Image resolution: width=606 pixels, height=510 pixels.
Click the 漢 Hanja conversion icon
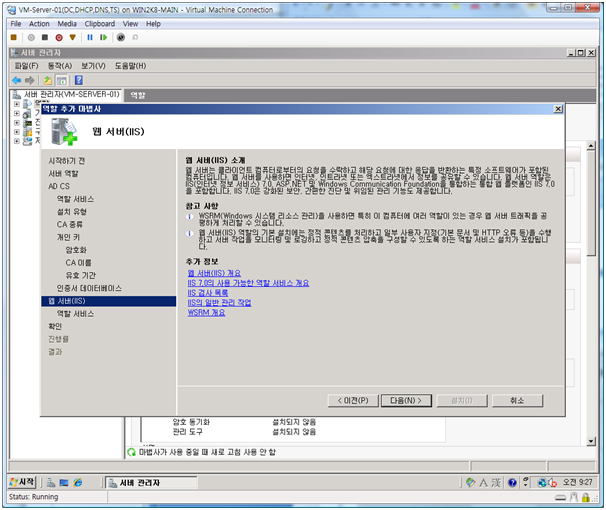pyautogui.click(x=496, y=483)
